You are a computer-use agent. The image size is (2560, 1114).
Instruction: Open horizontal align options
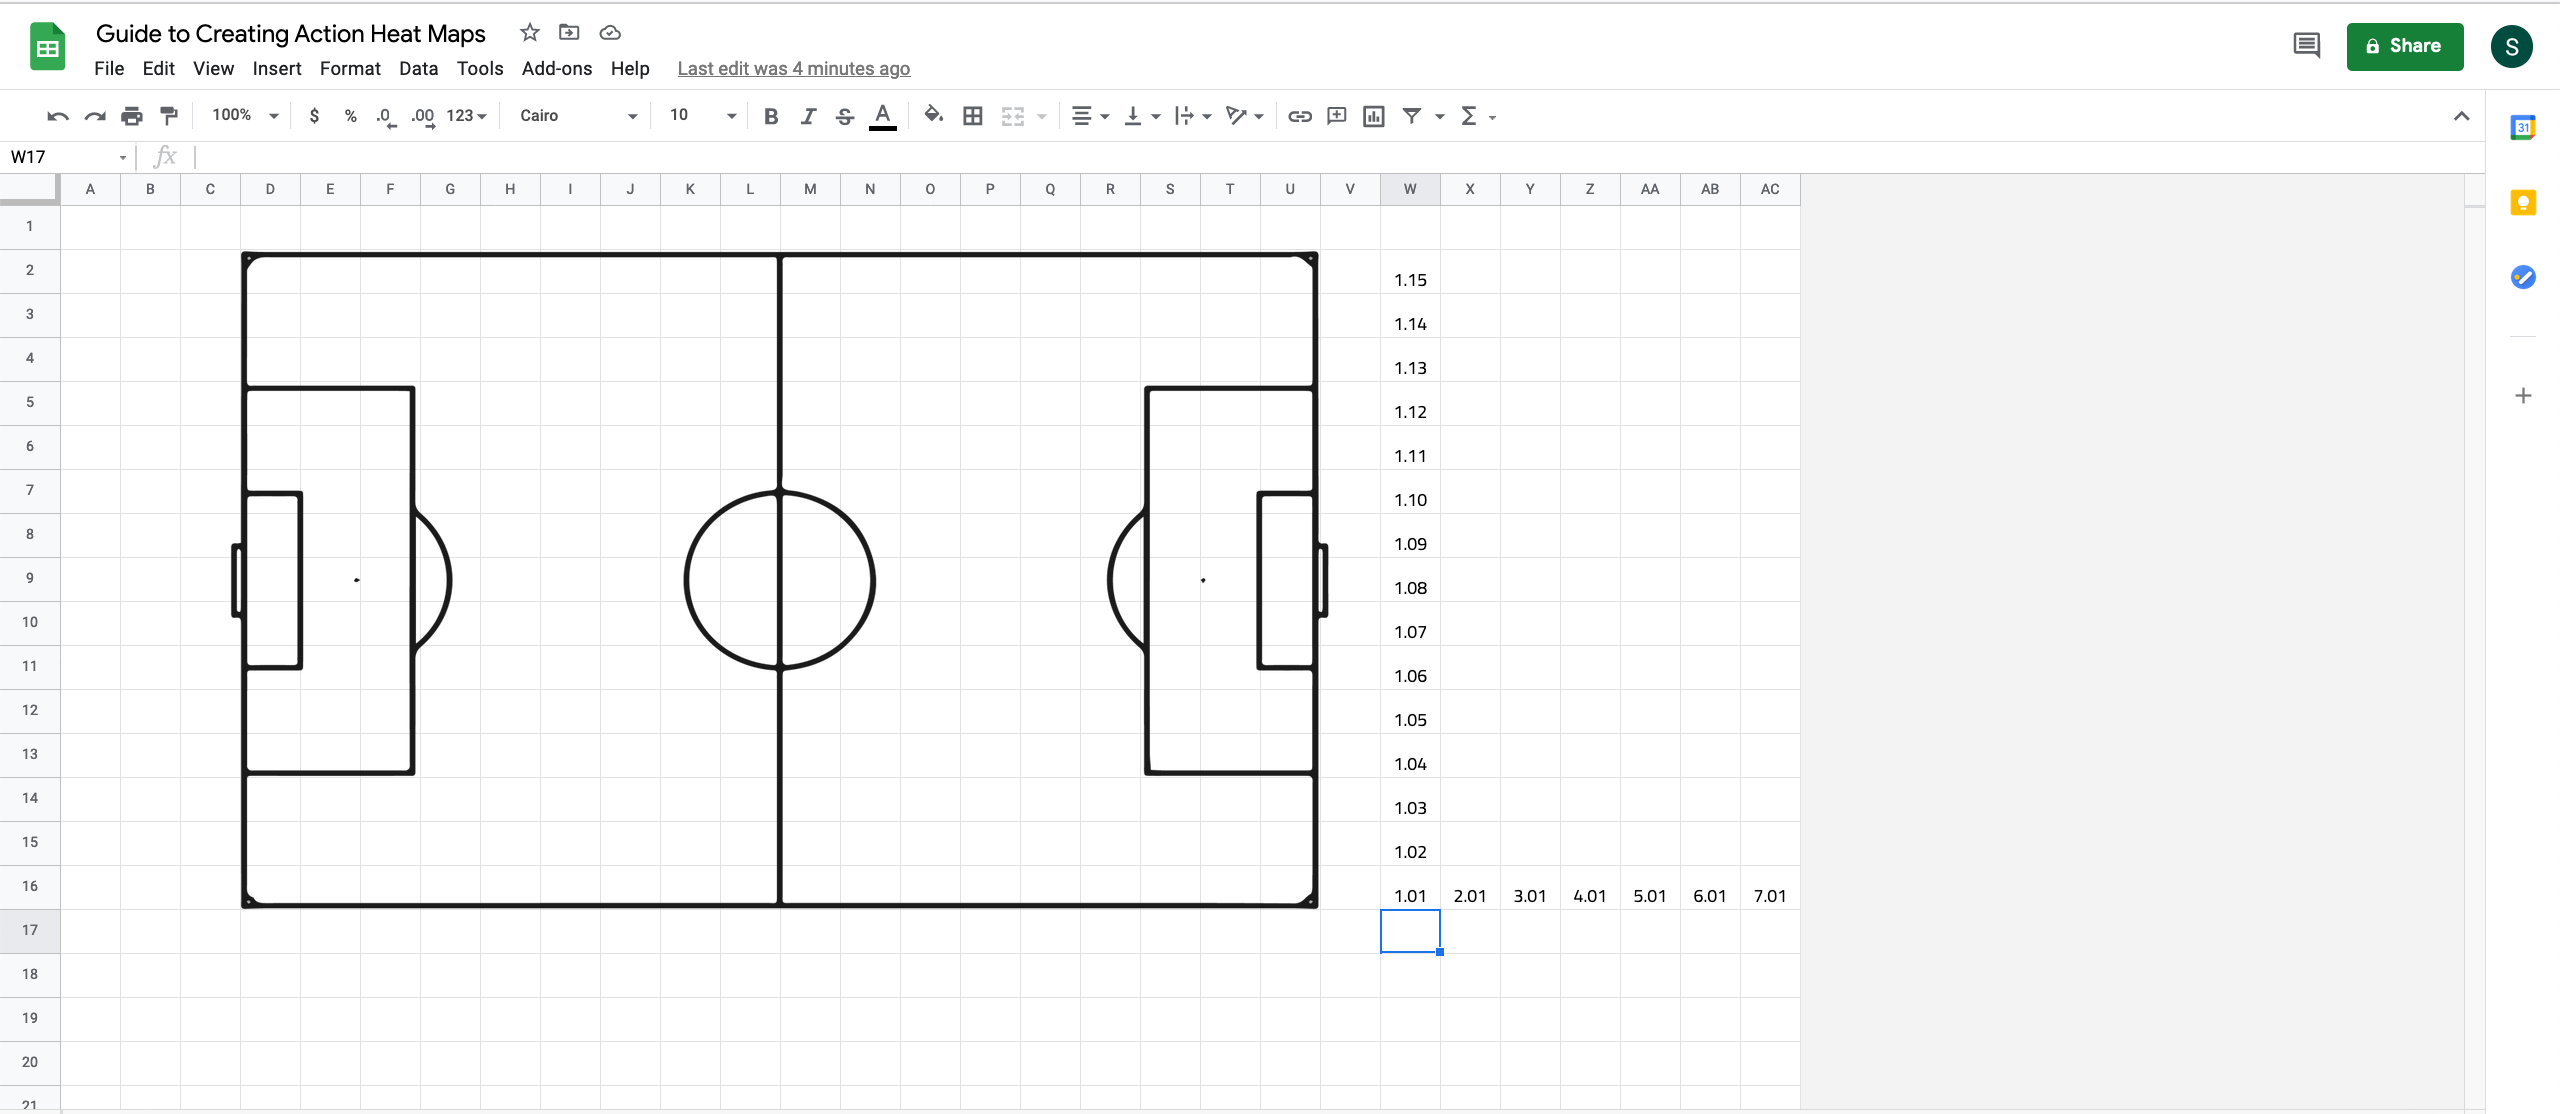click(x=1089, y=116)
